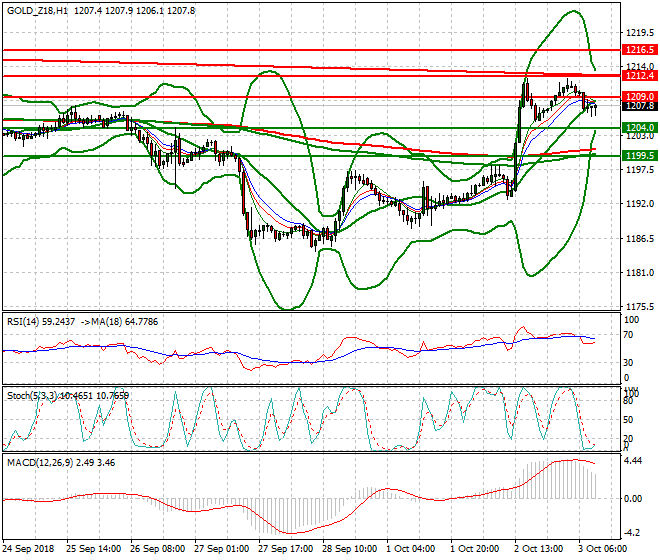The height and width of the screenshot is (560, 660).
Task: Select the 1216.5 red price label
Action: point(639,50)
